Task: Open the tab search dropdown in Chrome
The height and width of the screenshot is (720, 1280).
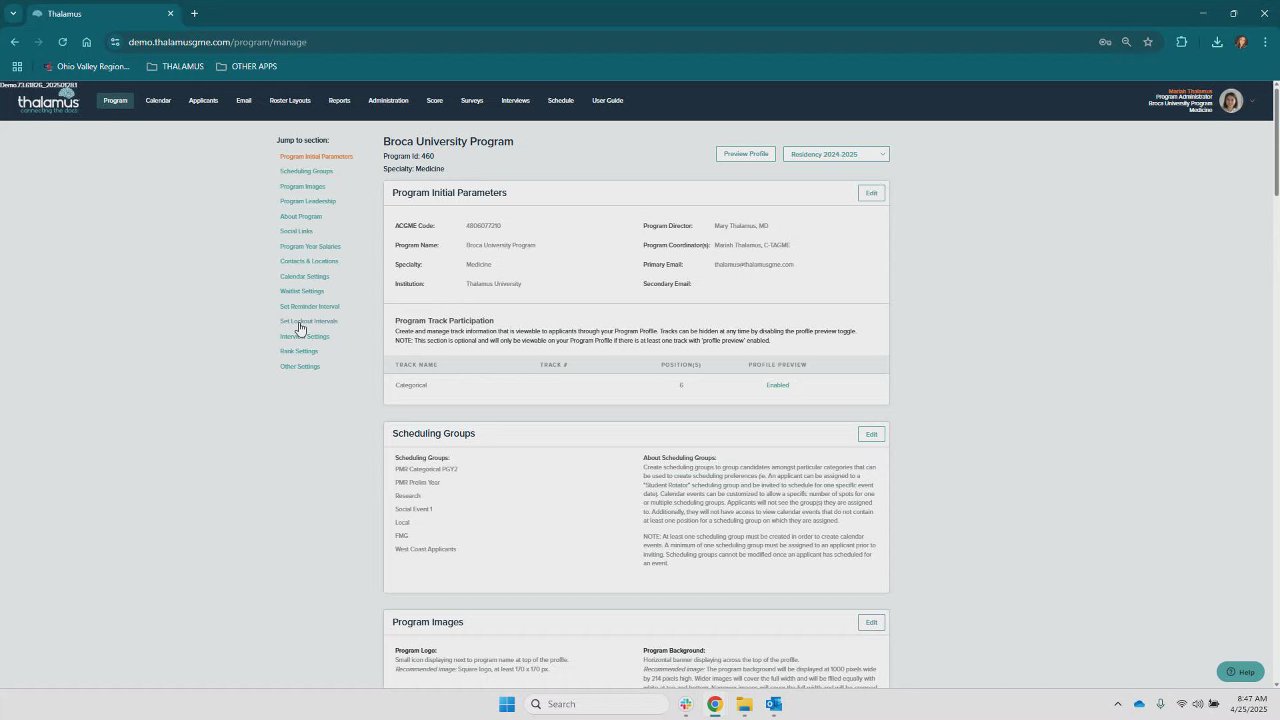Action: [13, 13]
